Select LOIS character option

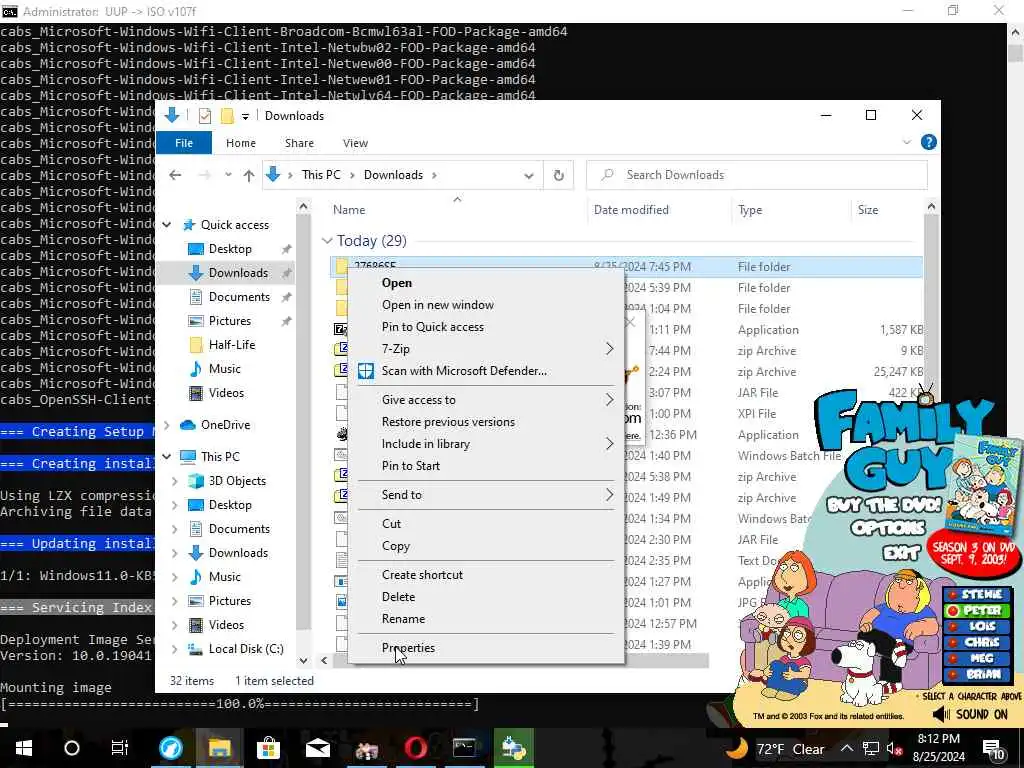pyautogui.click(x=976, y=626)
